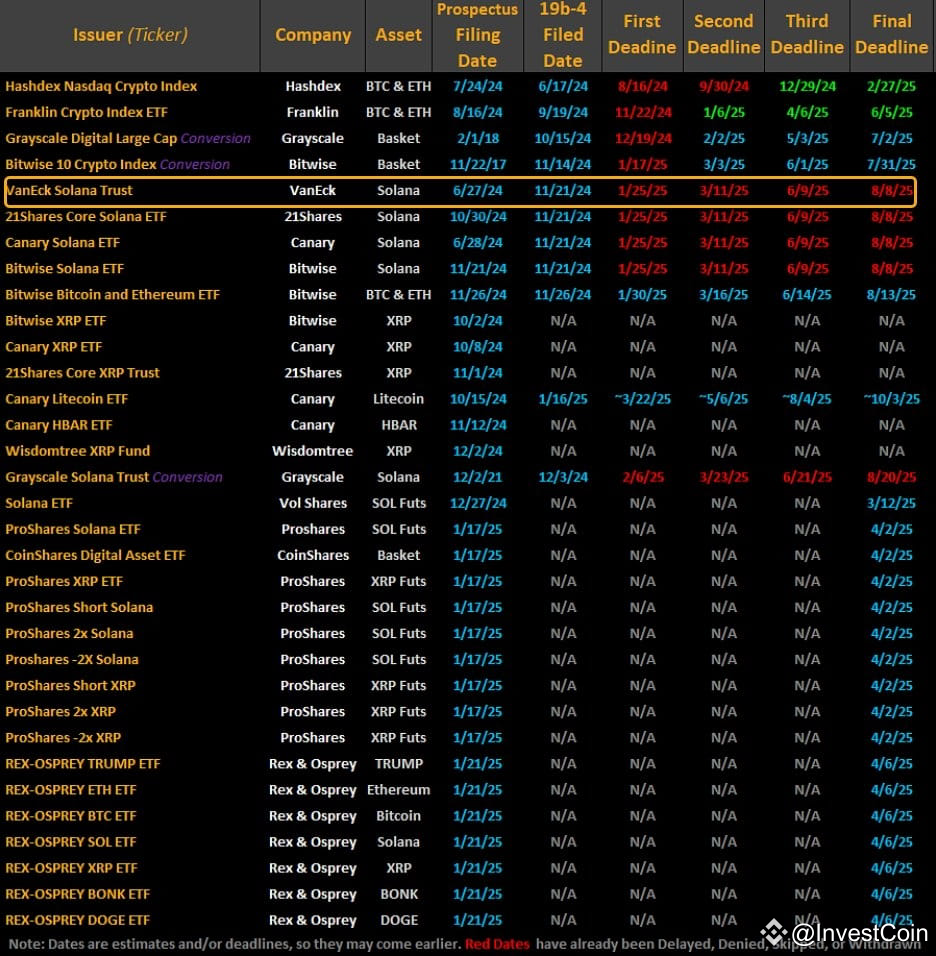Select the Asset column header

coord(398,35)
